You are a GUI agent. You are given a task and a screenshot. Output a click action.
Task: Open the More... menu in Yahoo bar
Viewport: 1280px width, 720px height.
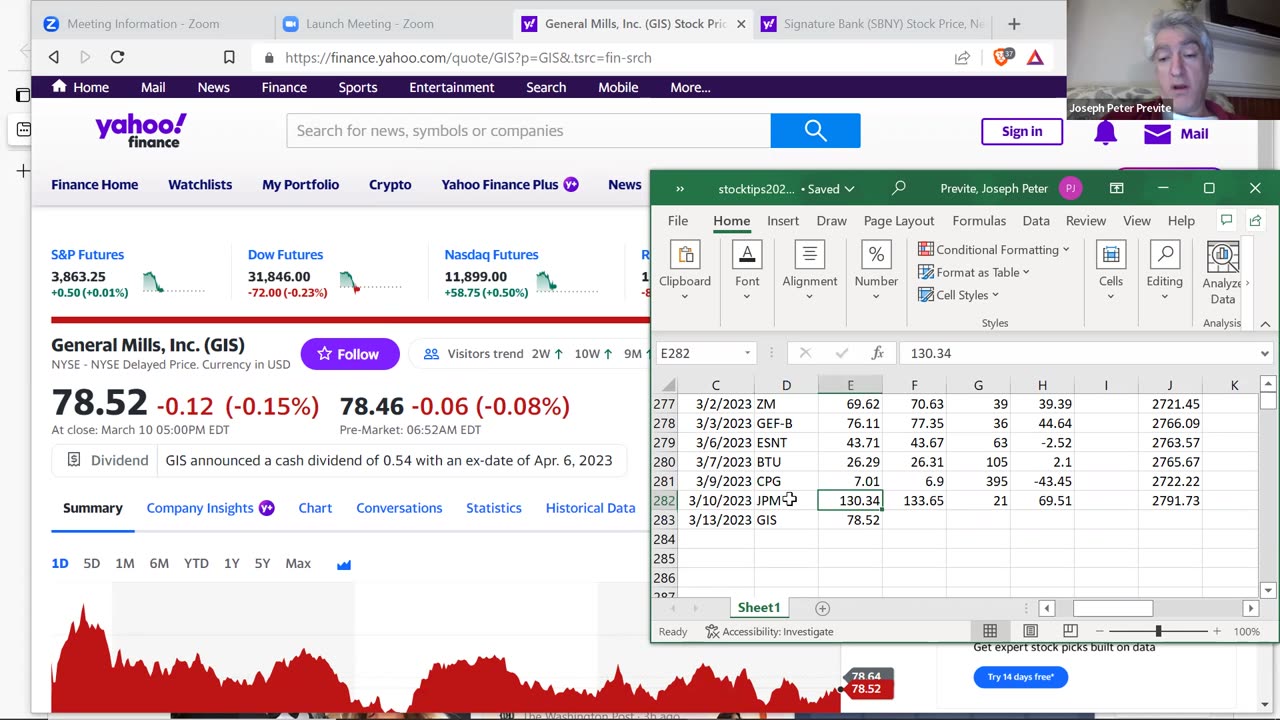(x=690, y=88)
